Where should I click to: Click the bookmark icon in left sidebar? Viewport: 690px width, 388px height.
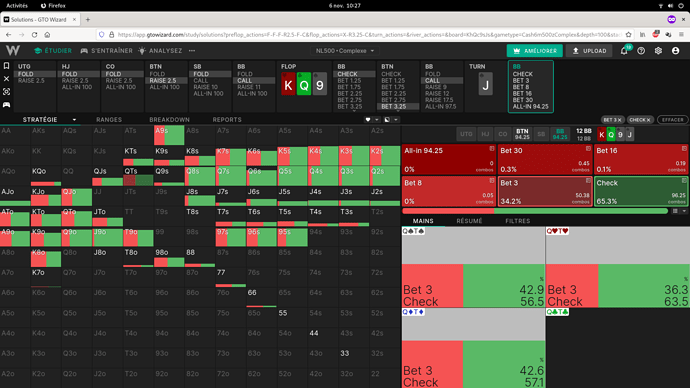click(x=7, y=66)
